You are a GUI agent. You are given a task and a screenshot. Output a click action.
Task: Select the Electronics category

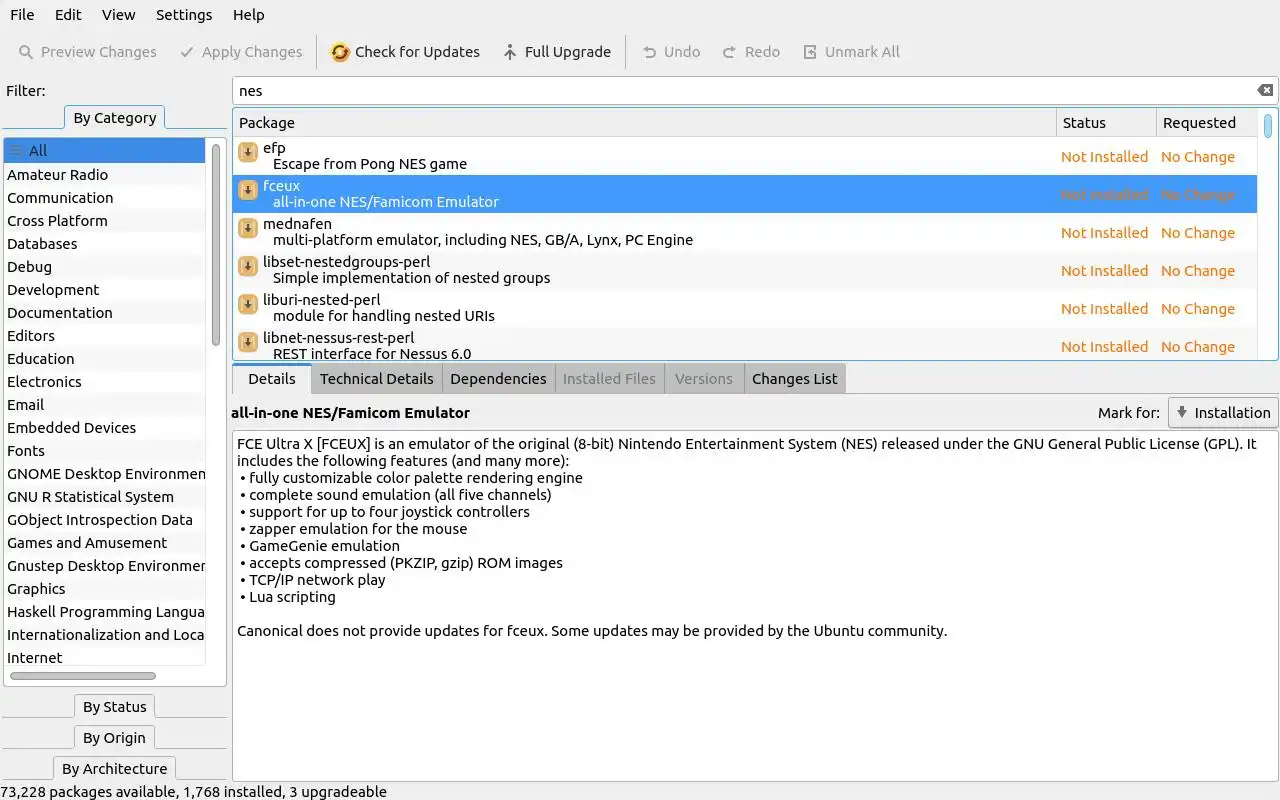(104, 382)
